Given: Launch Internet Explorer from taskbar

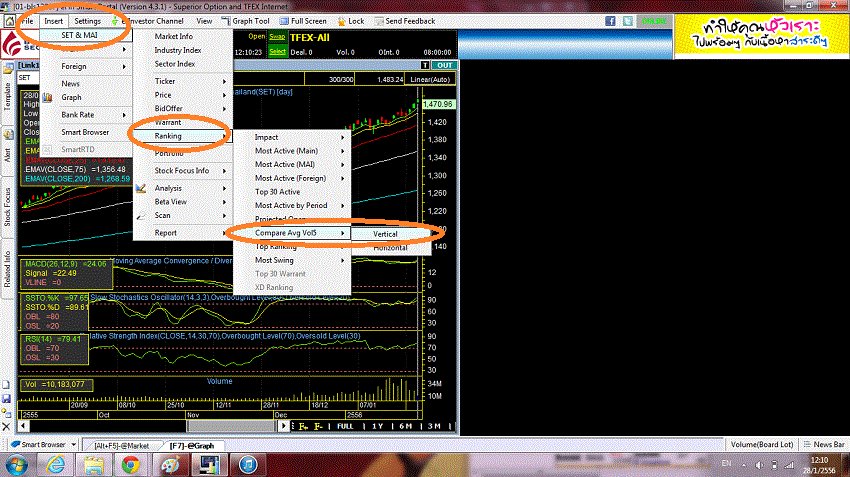Looking at the screenshot, I should (56, 465).
